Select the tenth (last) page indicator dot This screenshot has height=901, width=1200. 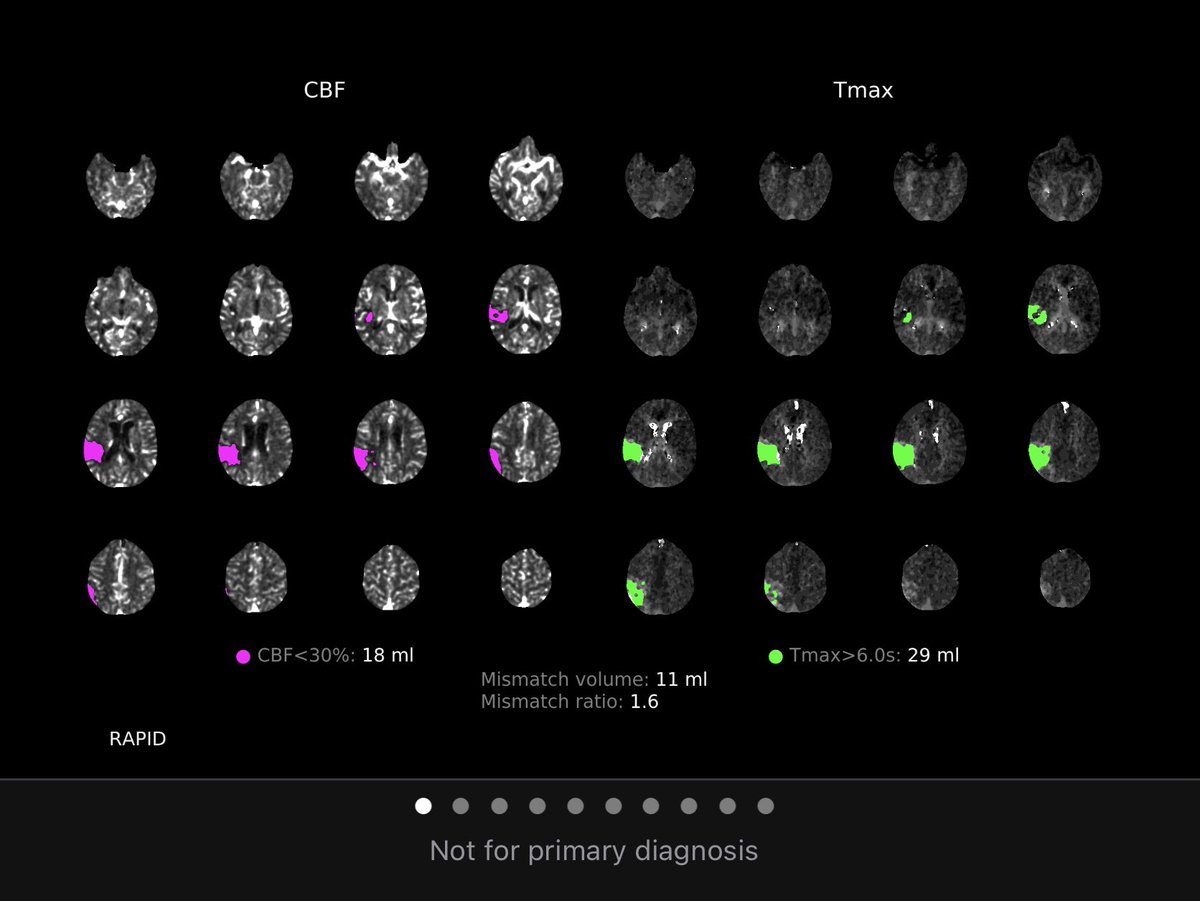[x=765, y=806]
